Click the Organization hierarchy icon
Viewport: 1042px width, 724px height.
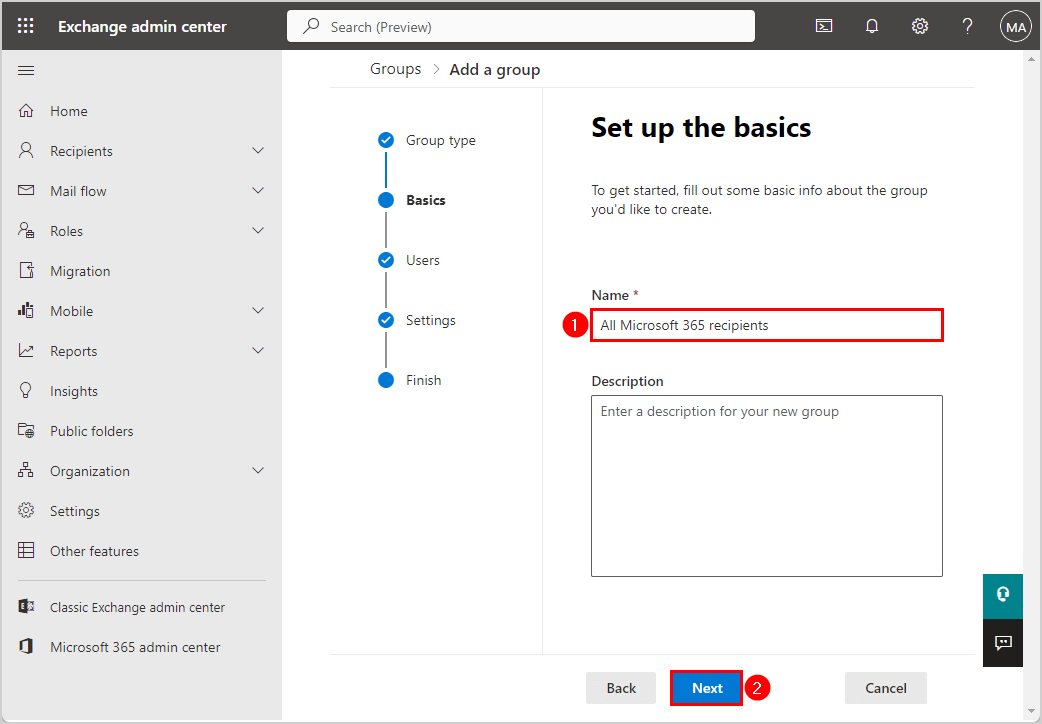coord(26,471)
